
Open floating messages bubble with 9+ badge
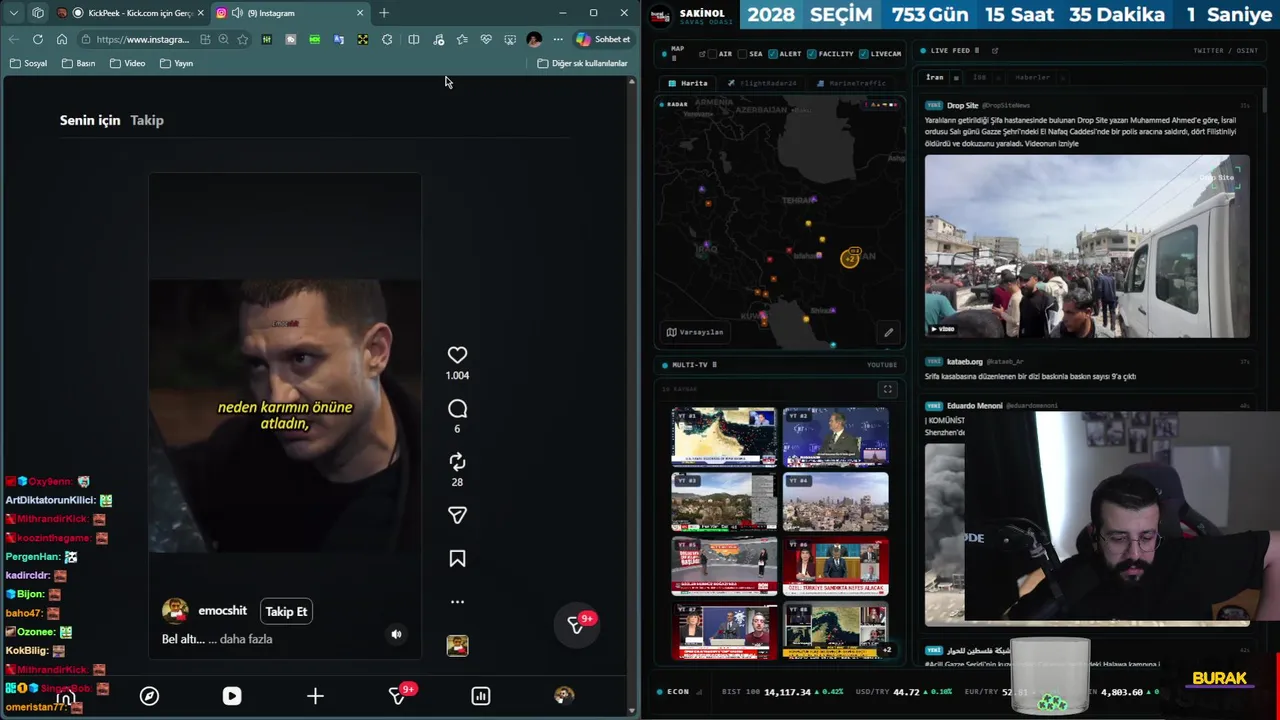(x=578, y=623)
